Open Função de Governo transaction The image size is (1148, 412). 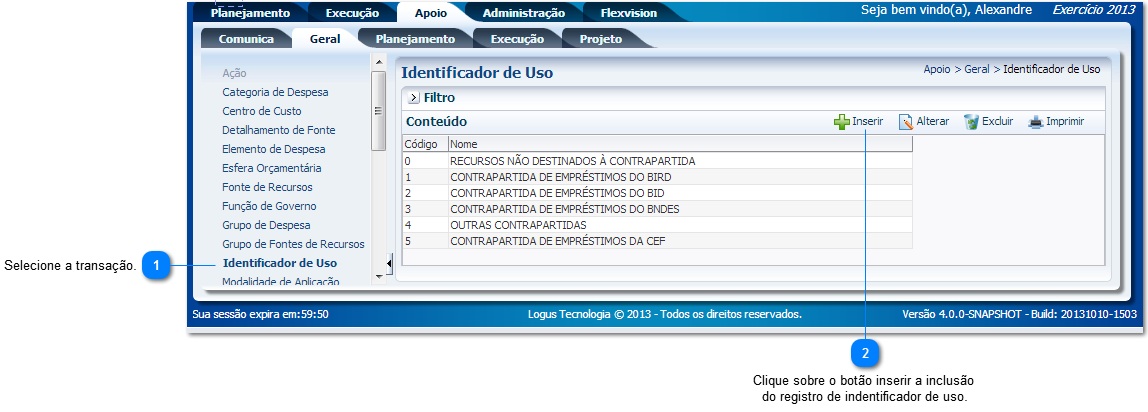(269, 206)
